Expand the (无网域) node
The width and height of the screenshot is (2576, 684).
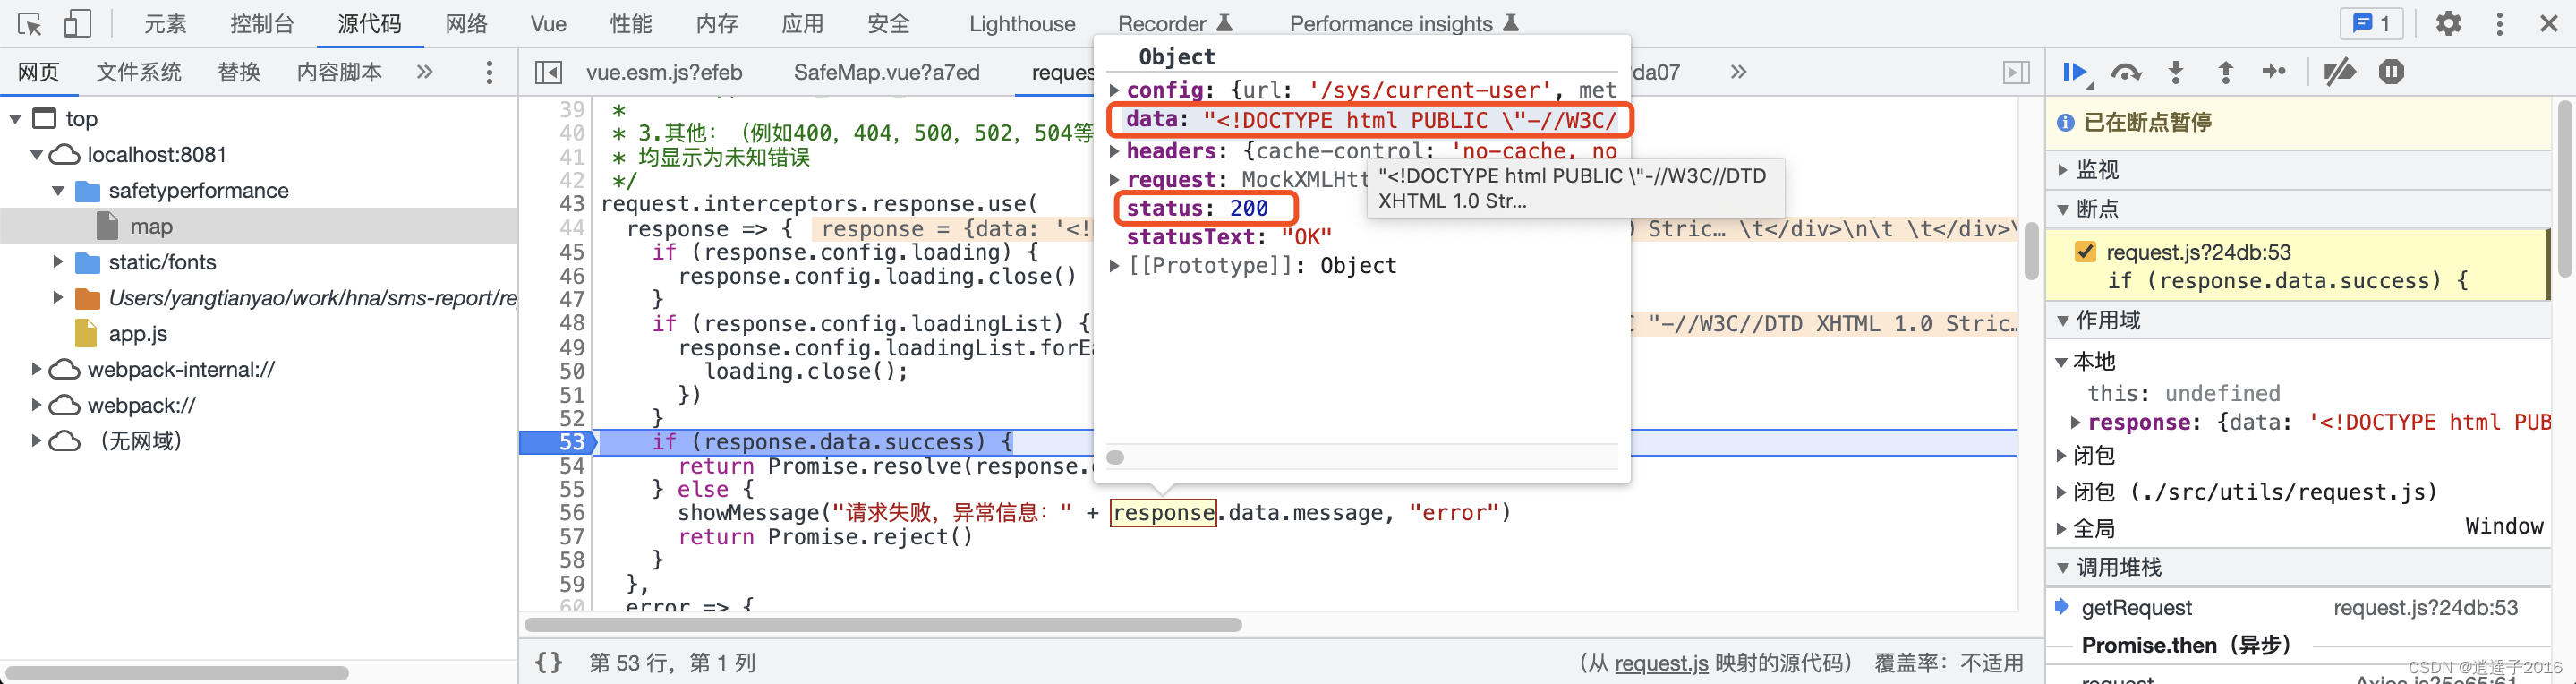click(x=37, y=441)
